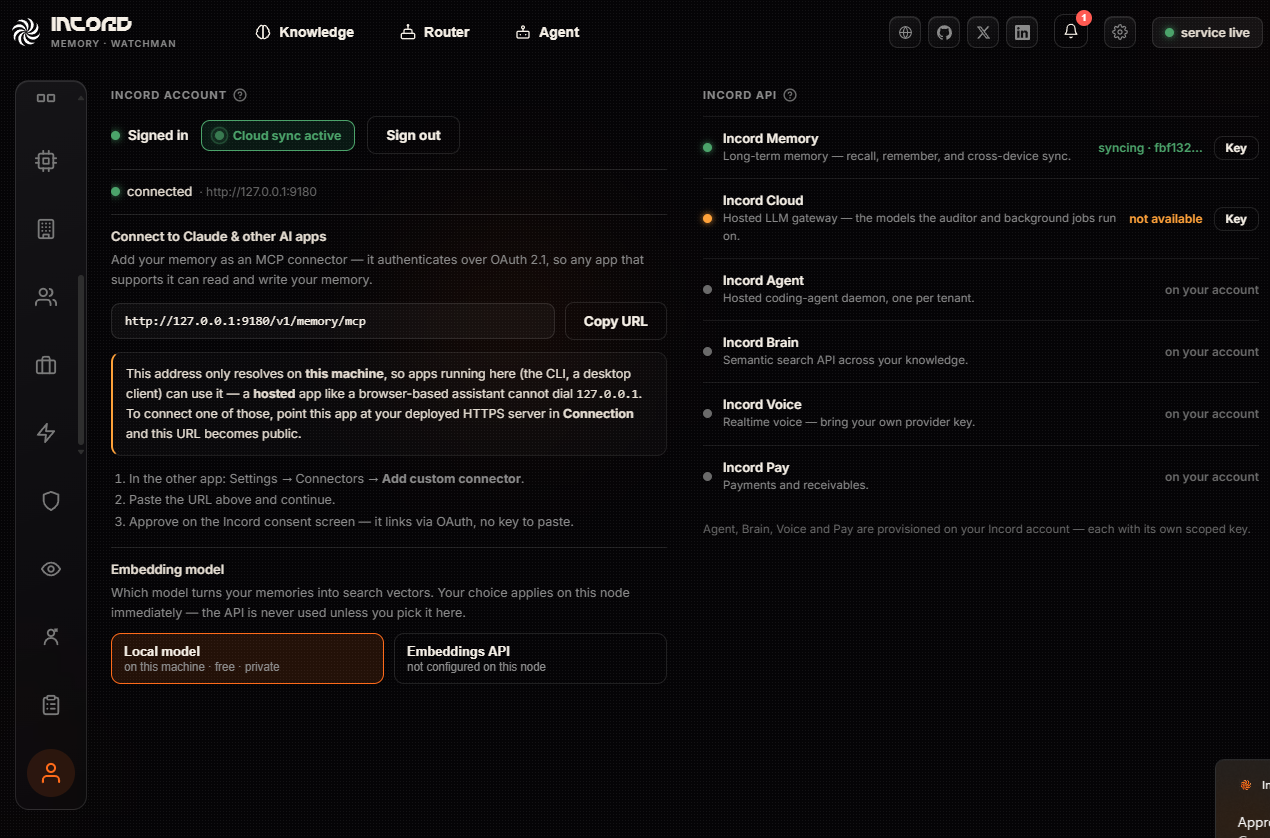Click the http://127.0.0.1:9180 address text
The image size is (1270, 838).
[x=261, y=192]
